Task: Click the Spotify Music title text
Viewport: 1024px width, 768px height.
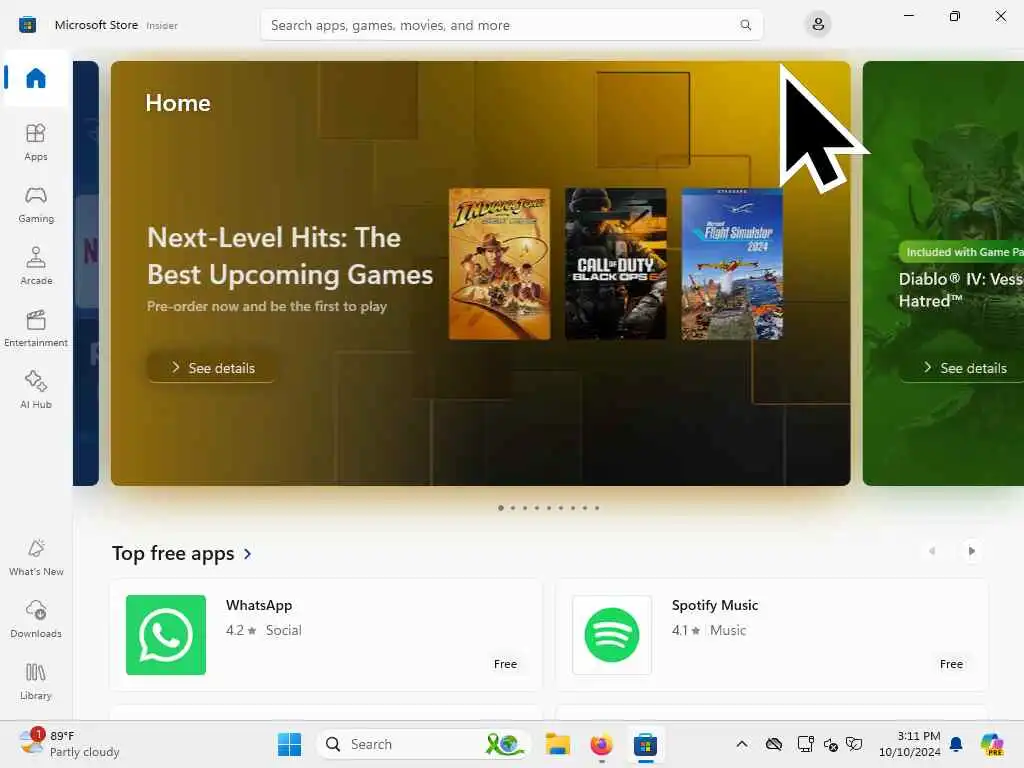Action: point(715,605)
